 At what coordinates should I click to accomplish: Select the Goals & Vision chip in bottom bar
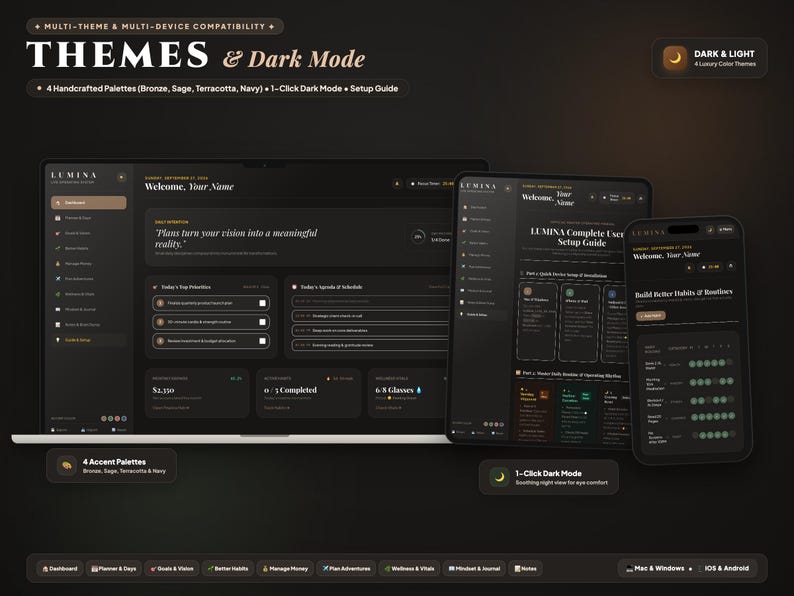tap(172, 569)
